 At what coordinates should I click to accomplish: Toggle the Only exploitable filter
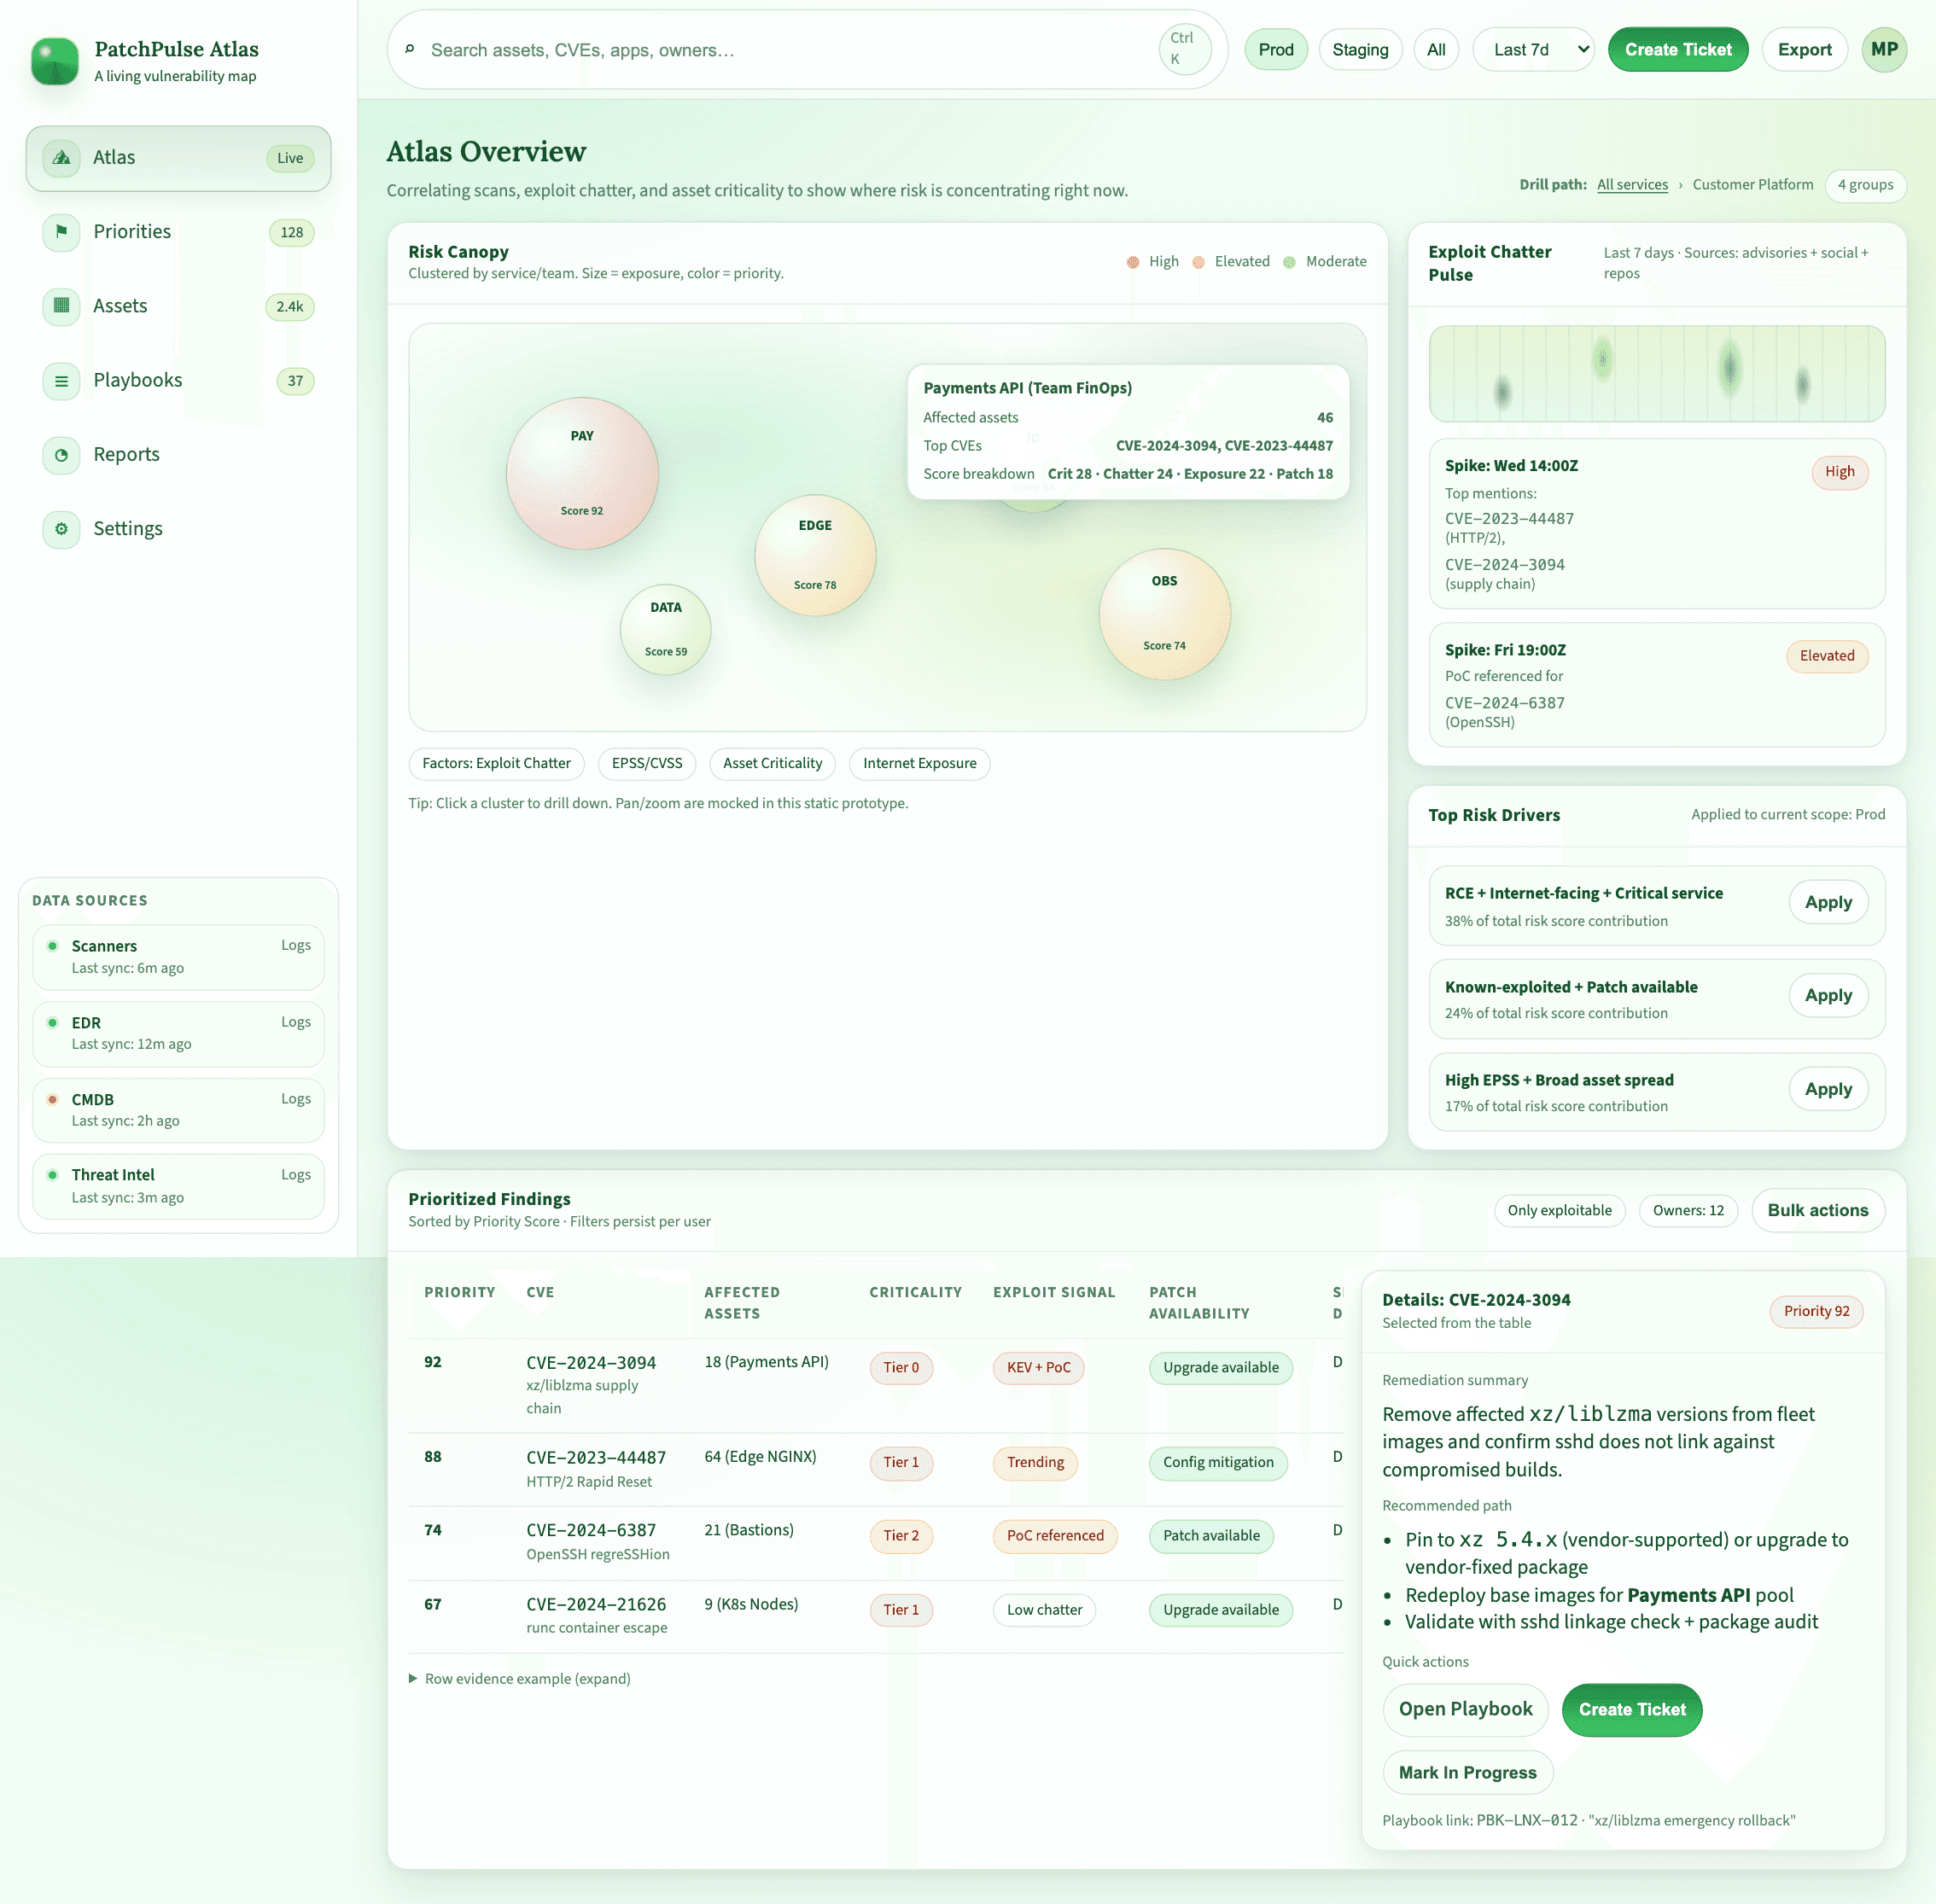click(1558, 1210)
